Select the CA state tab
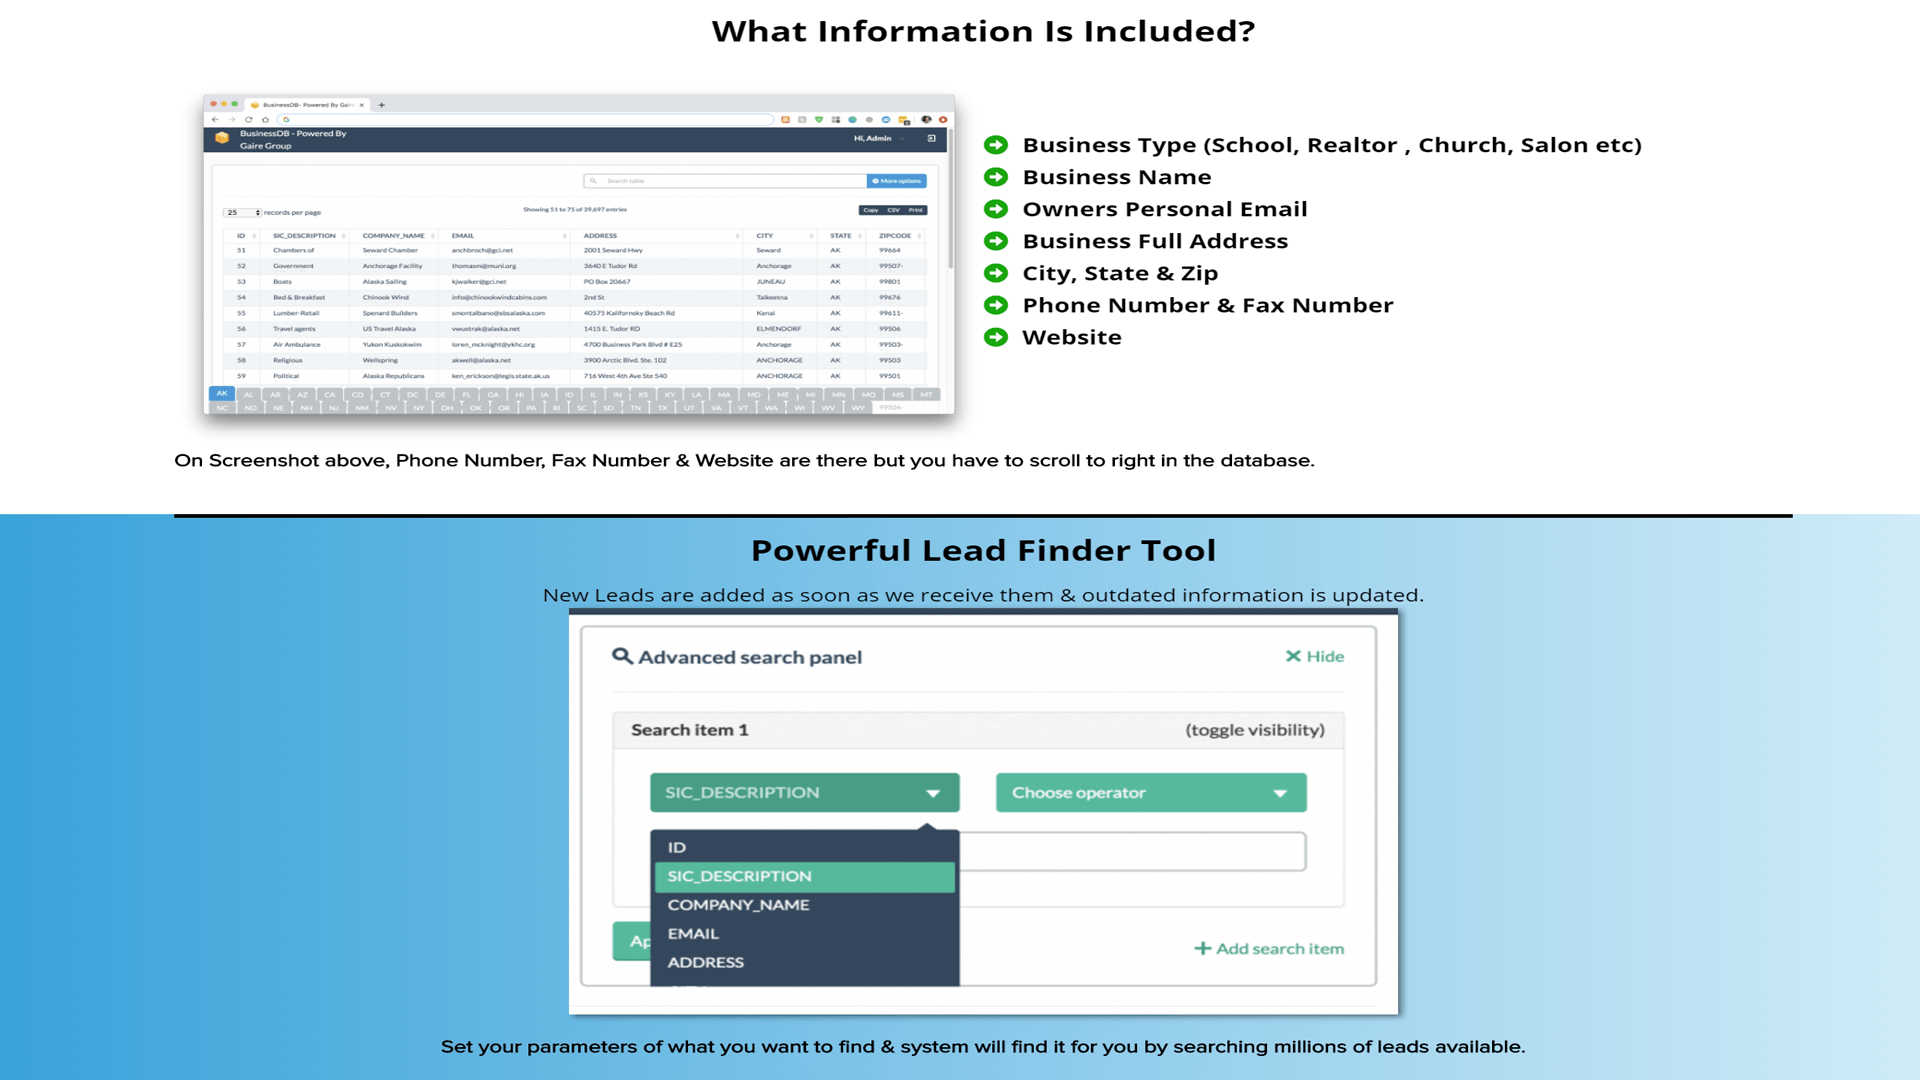 coord(330,395)
